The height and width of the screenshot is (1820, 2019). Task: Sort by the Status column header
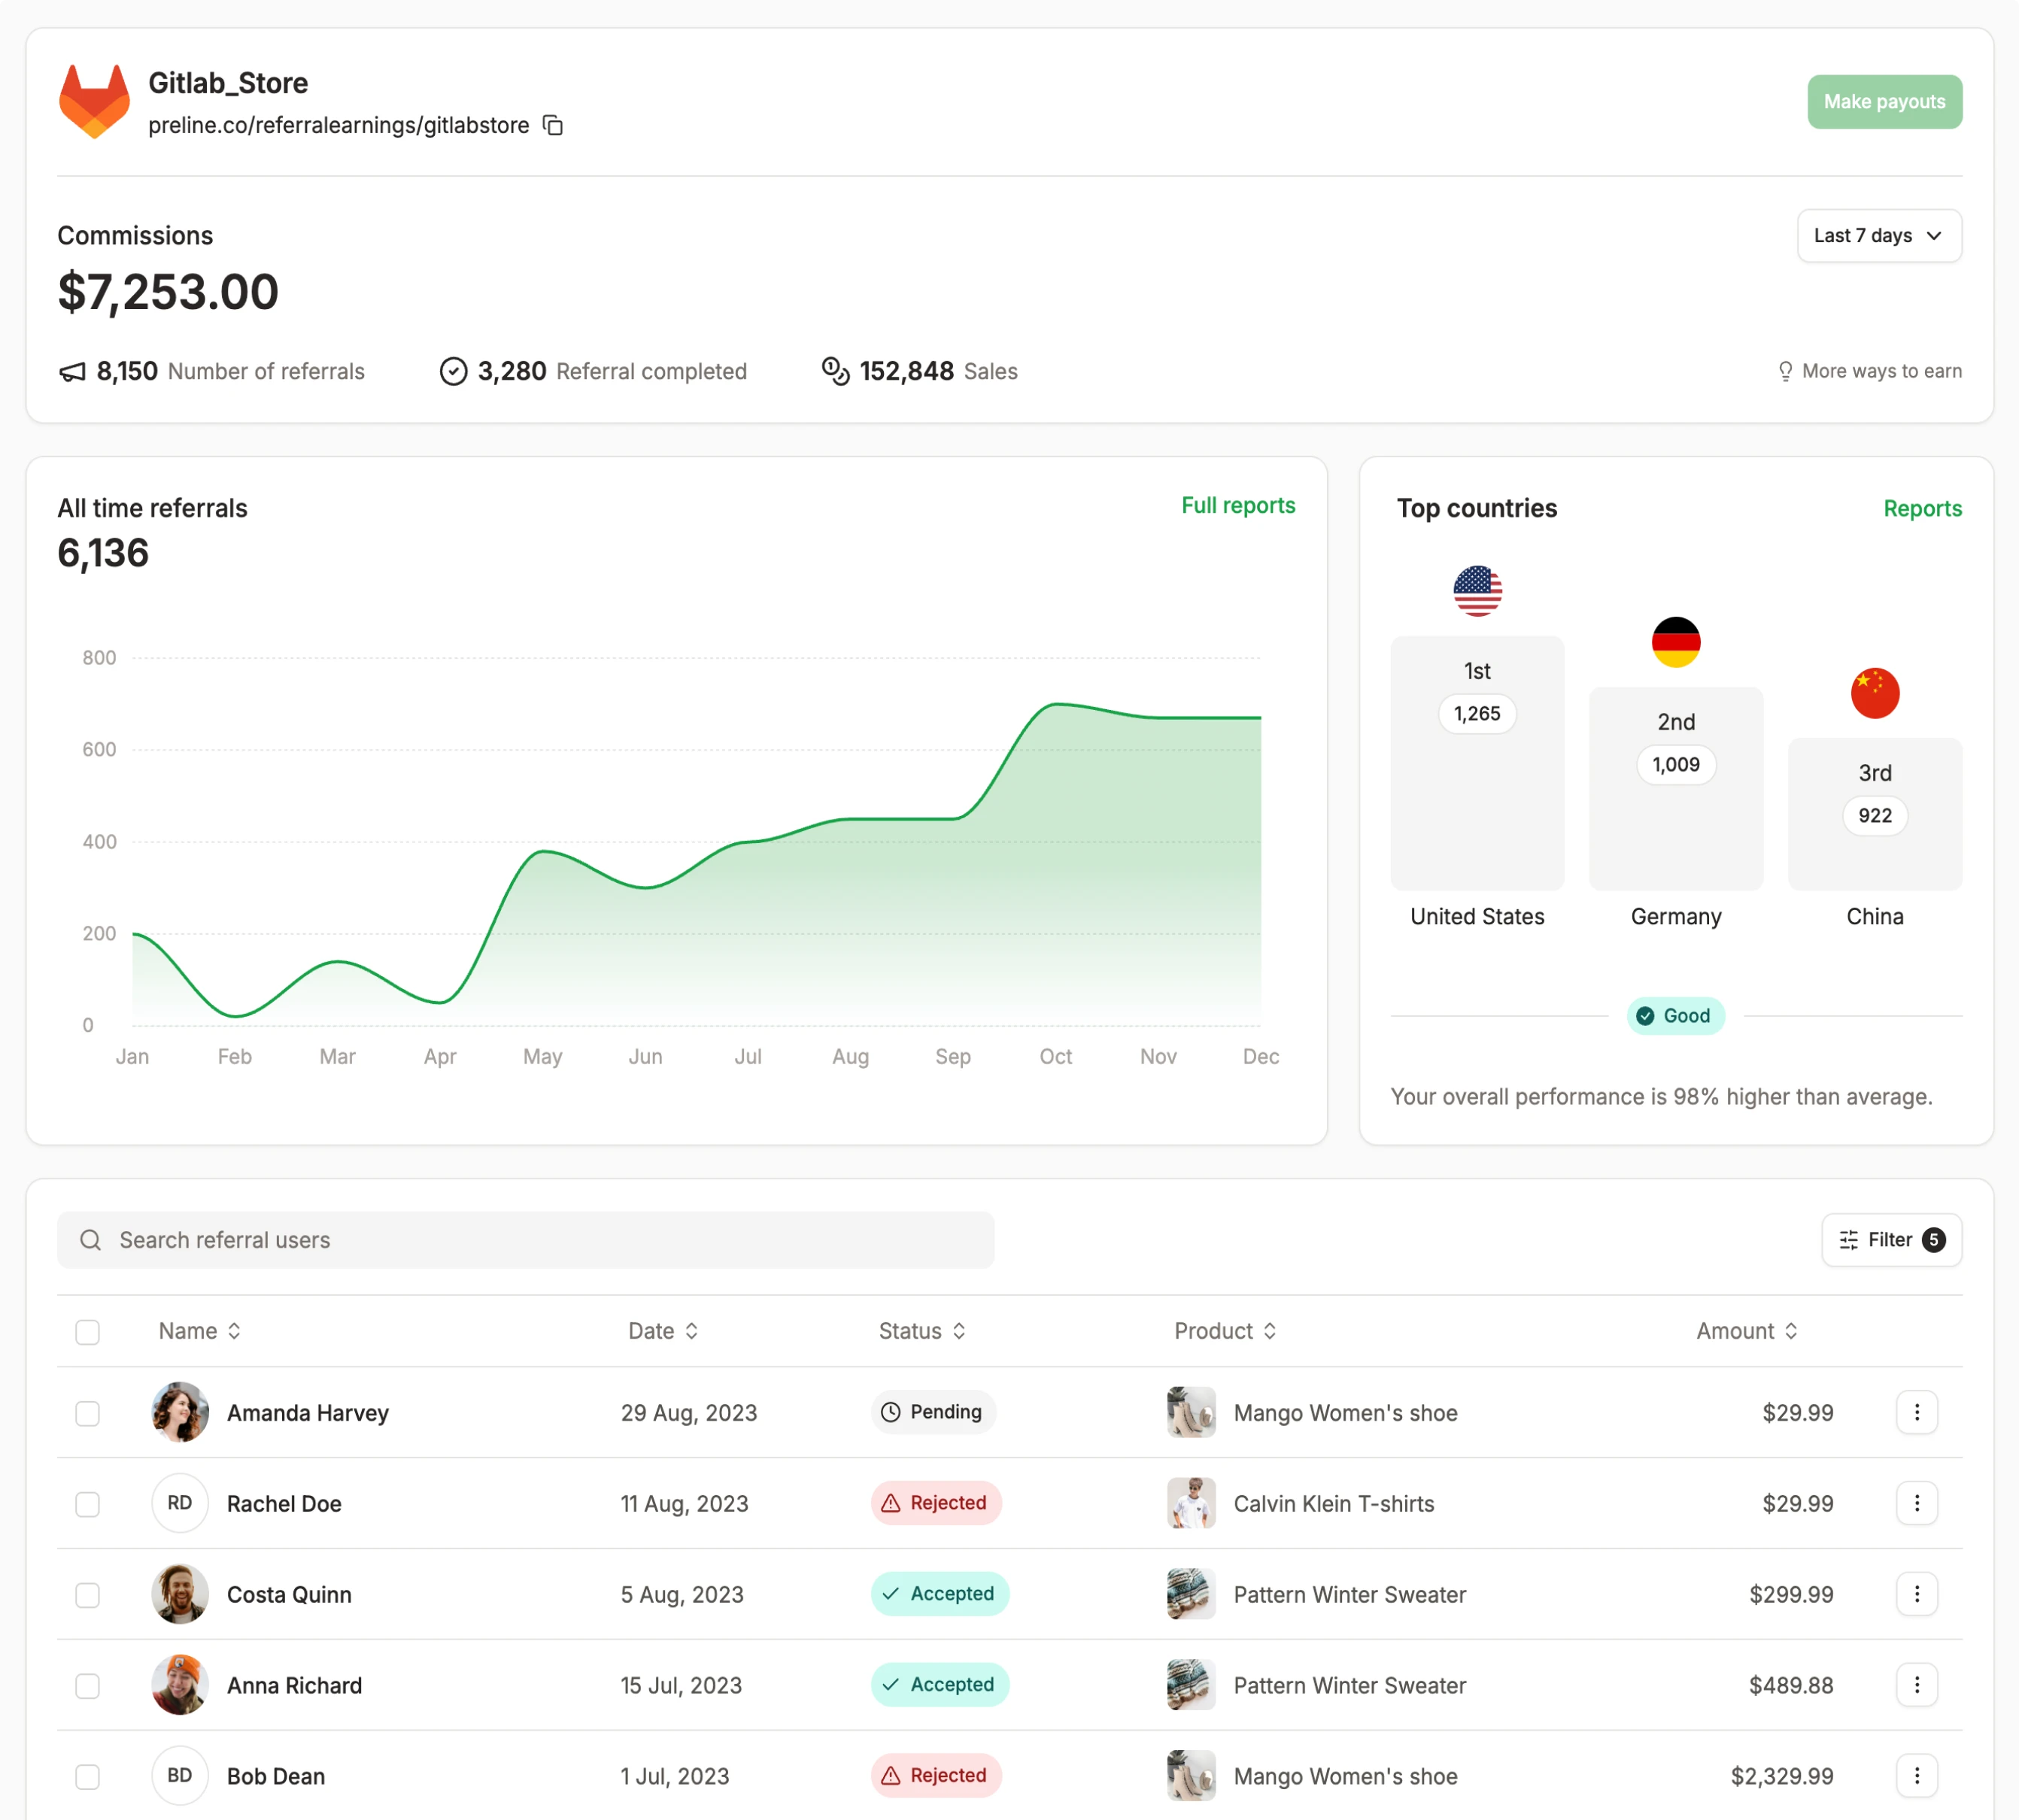[x=921, y=1331]
